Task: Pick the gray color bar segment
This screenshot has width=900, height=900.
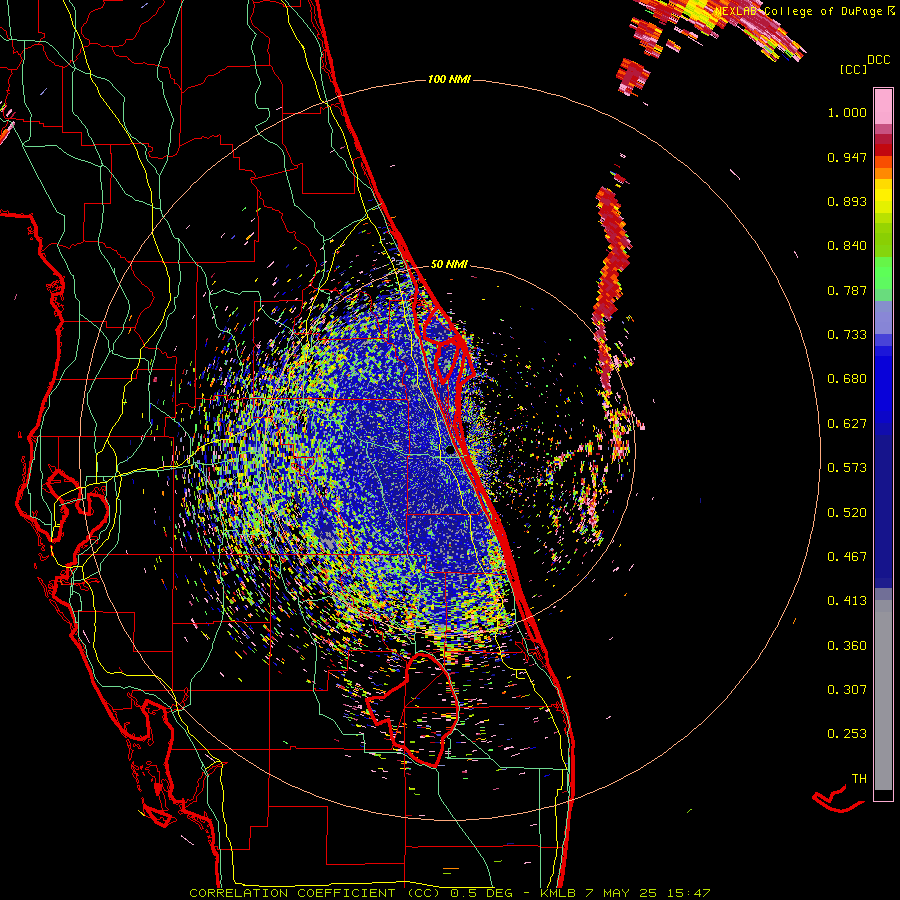Action: coord(883,695)
